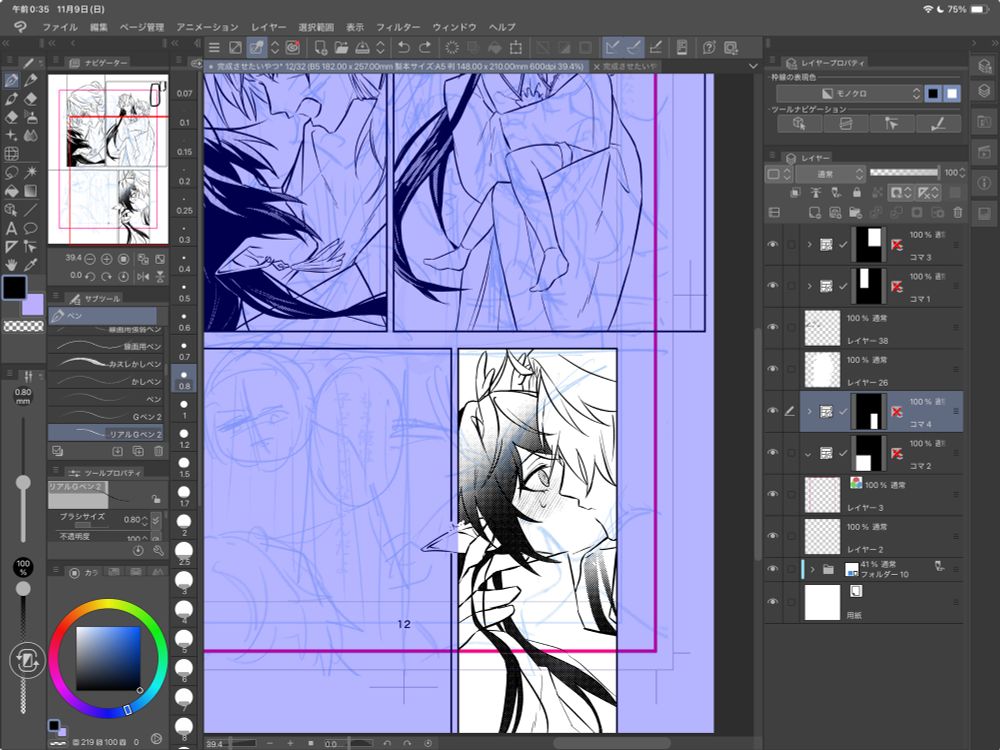
Task: Open the 通常 blending mode dropdown
Action: point(830,173)
